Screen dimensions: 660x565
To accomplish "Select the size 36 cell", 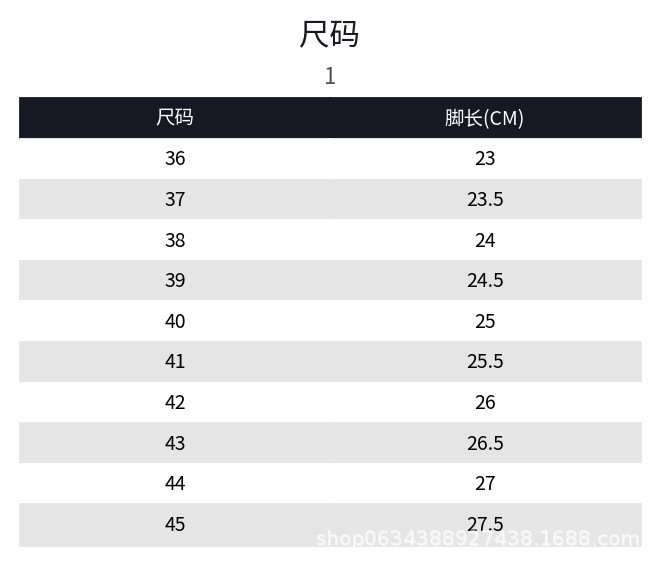I will click(175, 158).
